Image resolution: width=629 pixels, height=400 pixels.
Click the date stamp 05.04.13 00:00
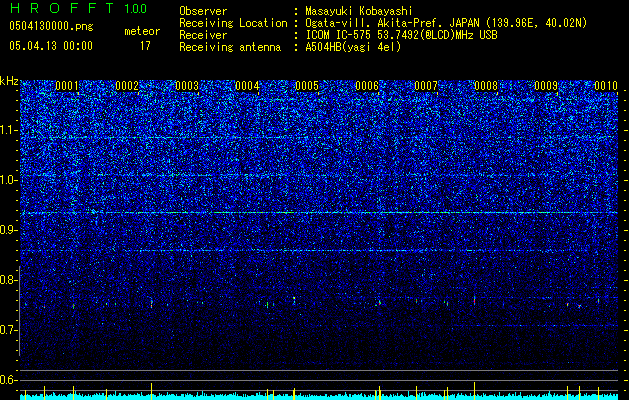[51, 46]
